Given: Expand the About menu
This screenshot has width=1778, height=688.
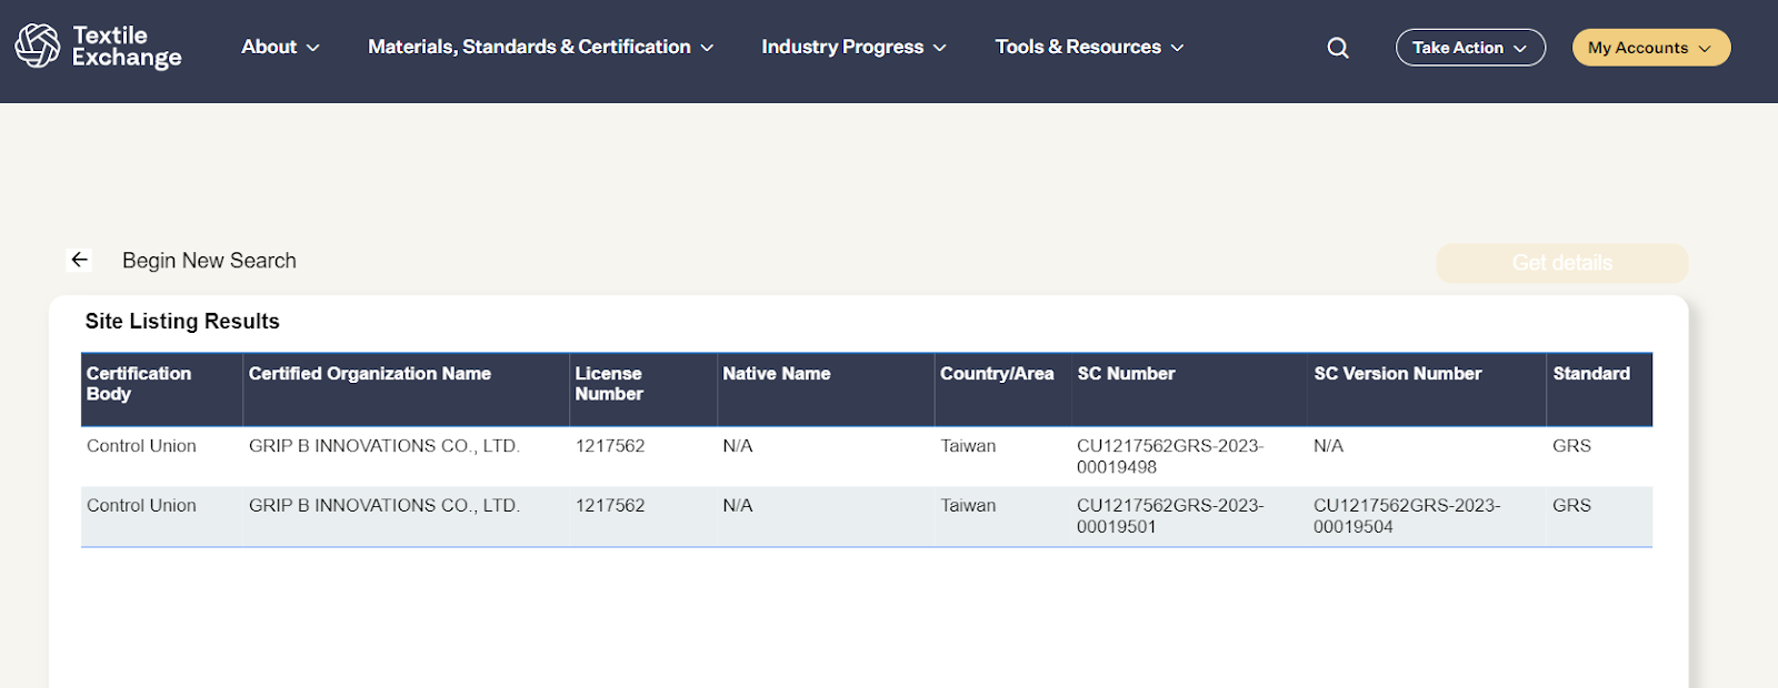Looking at the screenshot, I should pos(280,47).
